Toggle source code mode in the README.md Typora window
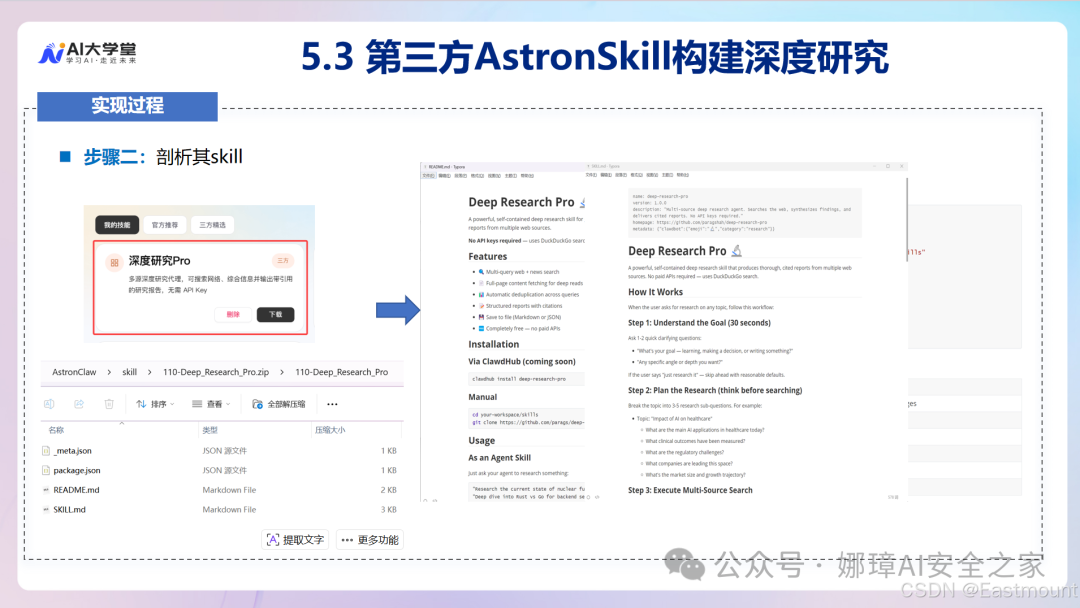 coord(435,500)
